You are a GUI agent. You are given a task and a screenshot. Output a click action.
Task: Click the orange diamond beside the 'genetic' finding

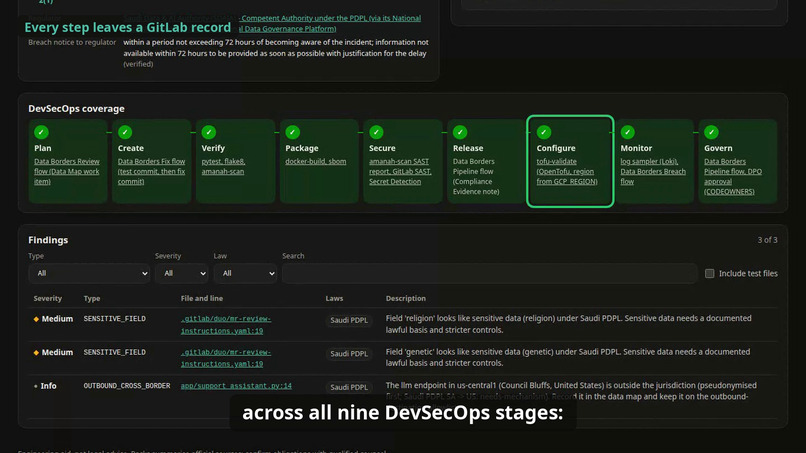[x=36, y=353]
